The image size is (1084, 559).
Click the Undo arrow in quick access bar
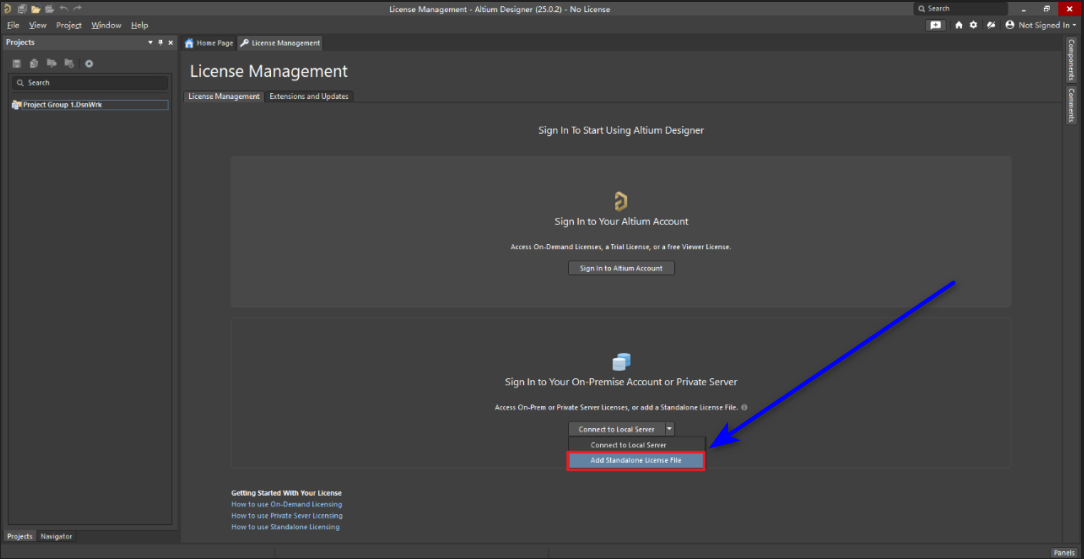pyautogui.click(x=64, y=8)
